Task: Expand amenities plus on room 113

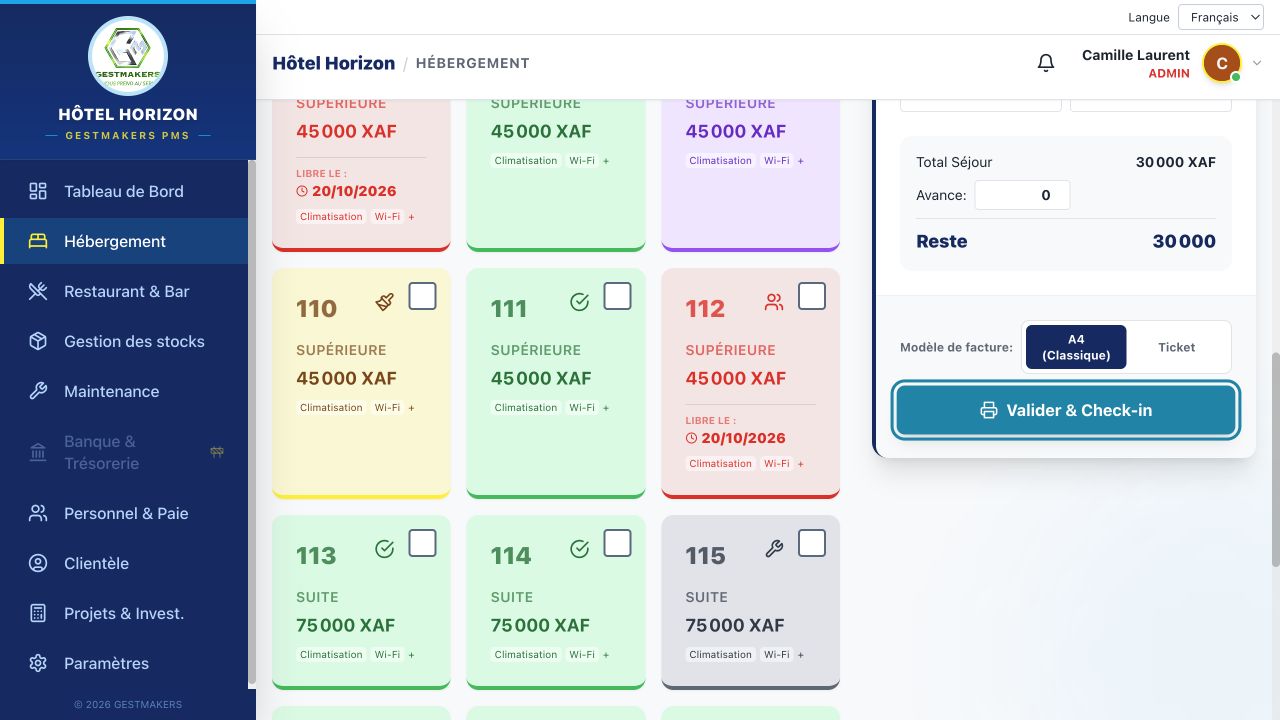Action: (411, 655)
